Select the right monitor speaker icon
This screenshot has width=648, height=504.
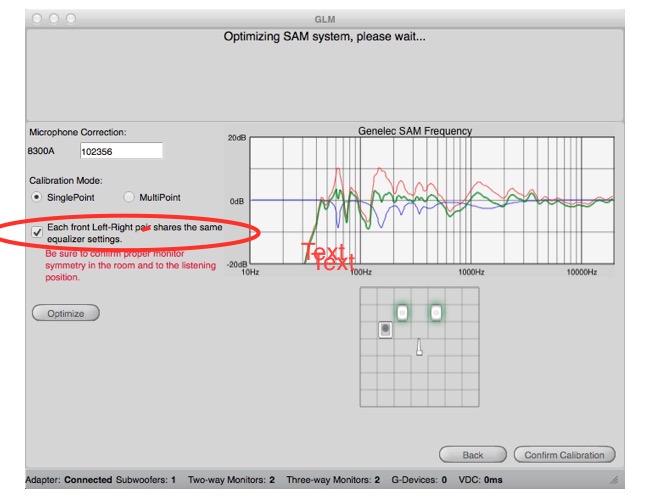tap(436, 313)
